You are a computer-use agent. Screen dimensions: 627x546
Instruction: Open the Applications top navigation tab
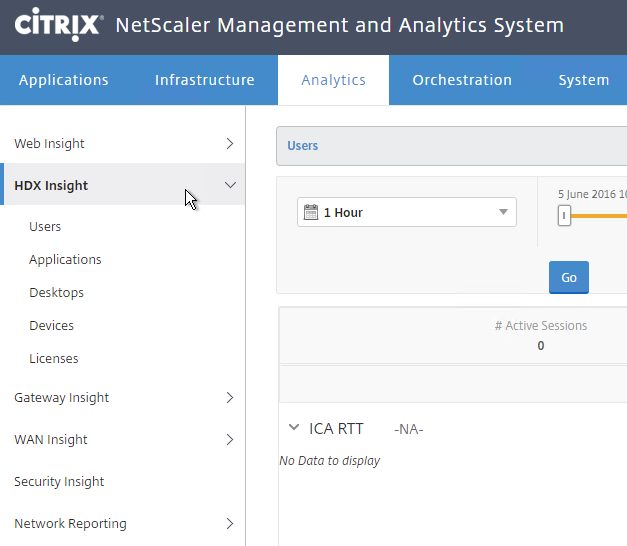pos(64,80)
